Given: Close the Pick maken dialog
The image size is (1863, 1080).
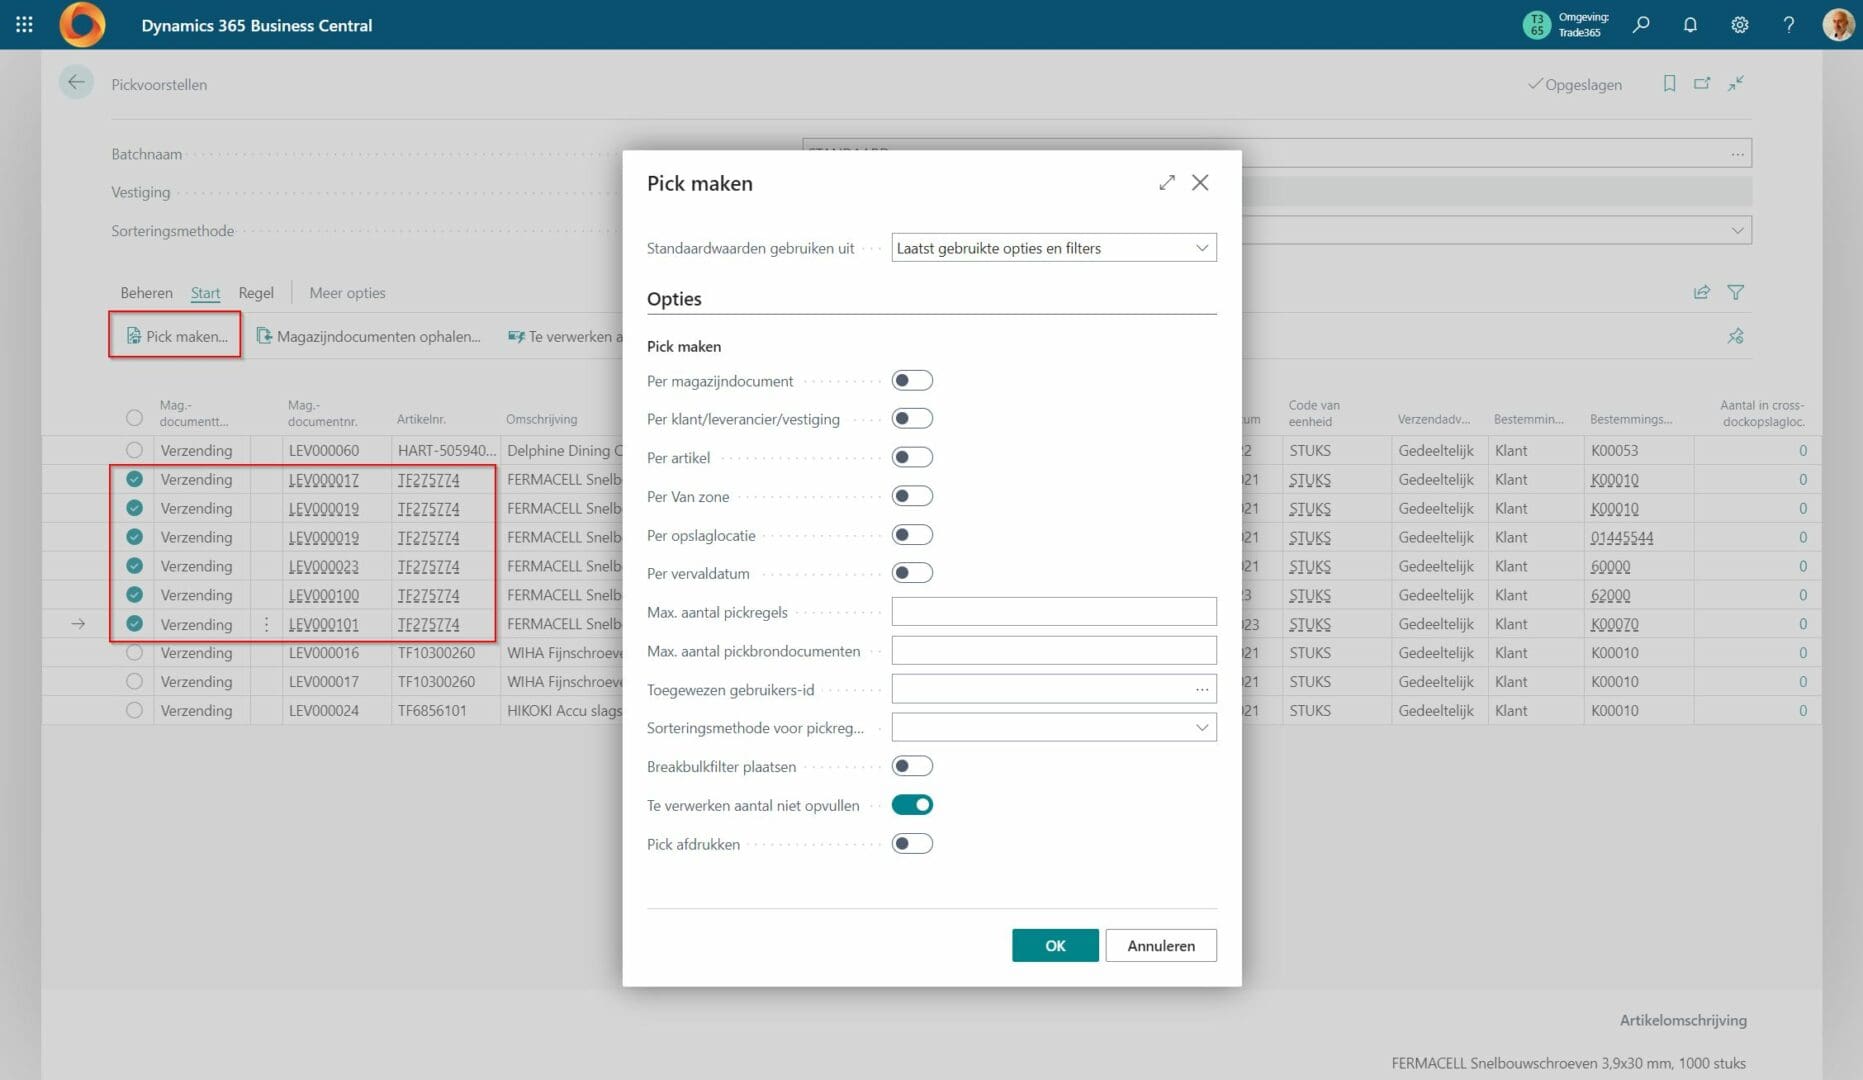Looking at the screenshot, I should 1200,183.
